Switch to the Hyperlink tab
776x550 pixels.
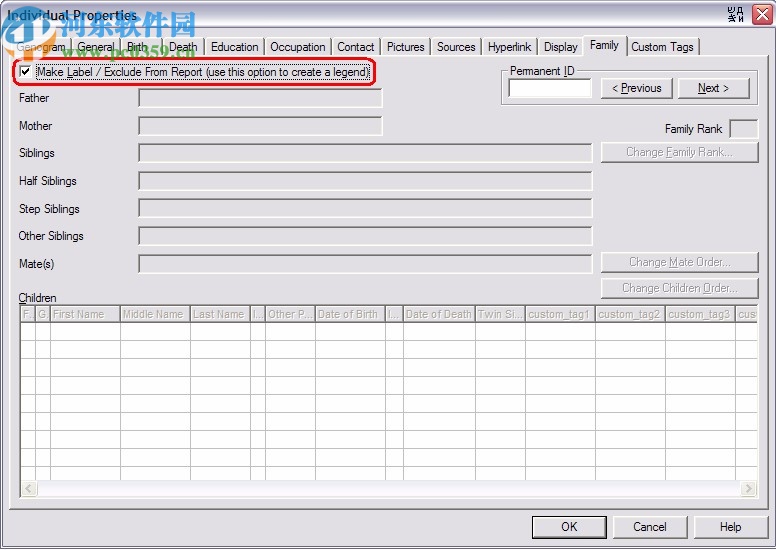coord(509,47)
